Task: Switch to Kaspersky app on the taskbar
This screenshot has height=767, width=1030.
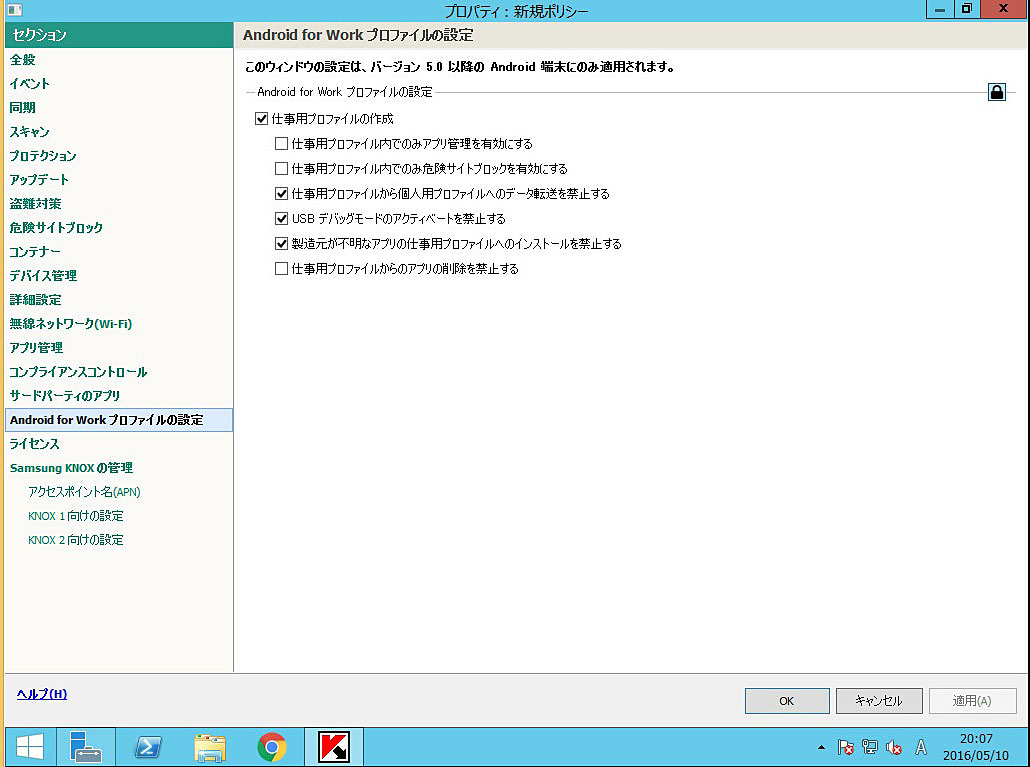Action: coord(334,747)
